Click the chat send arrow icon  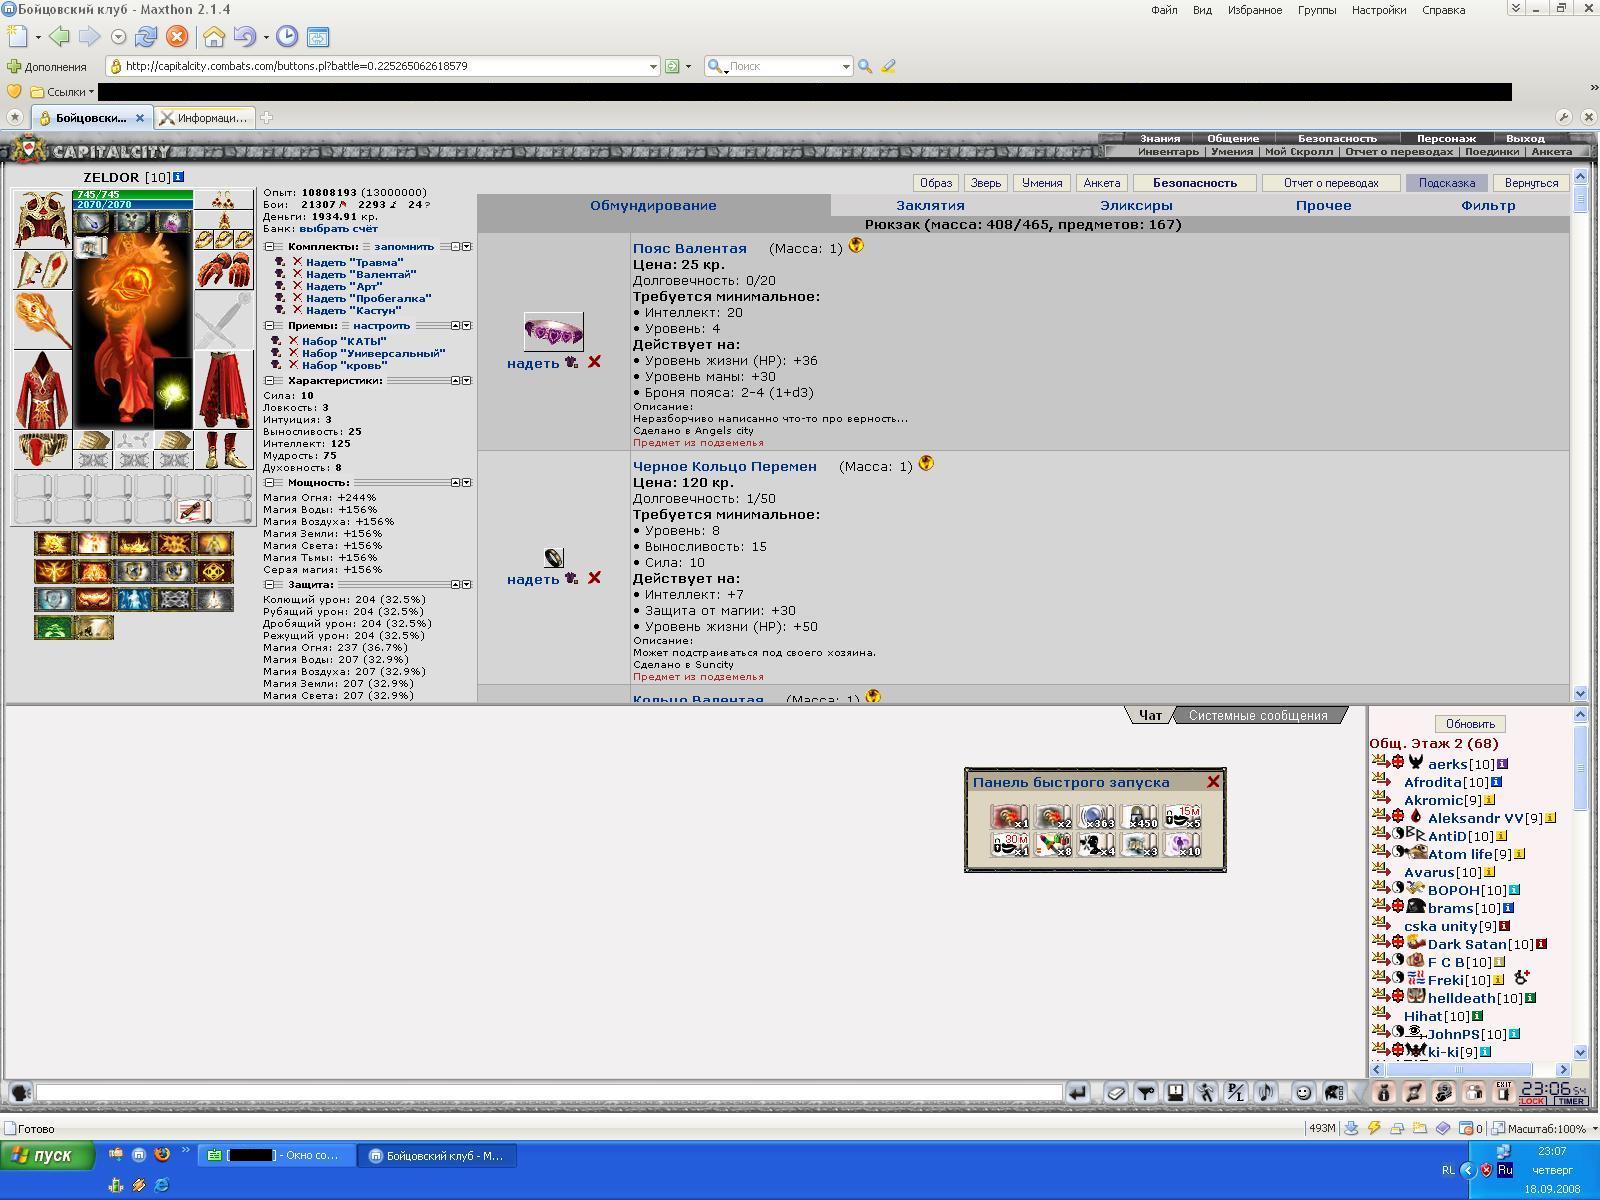pos(1077,1093)
